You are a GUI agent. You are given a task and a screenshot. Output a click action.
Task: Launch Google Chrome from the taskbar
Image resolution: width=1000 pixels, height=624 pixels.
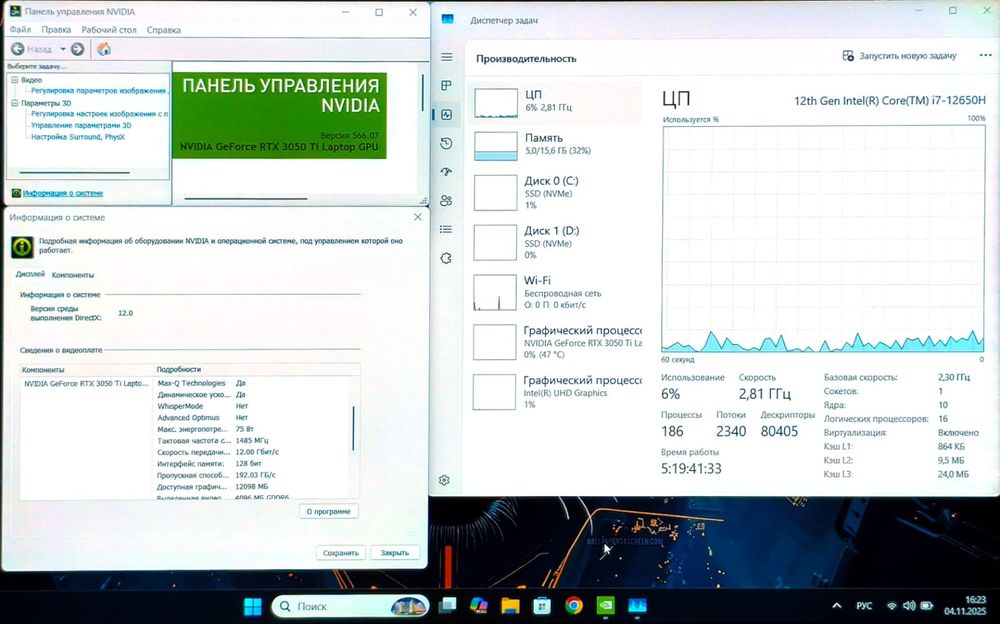tap(573, 605)
